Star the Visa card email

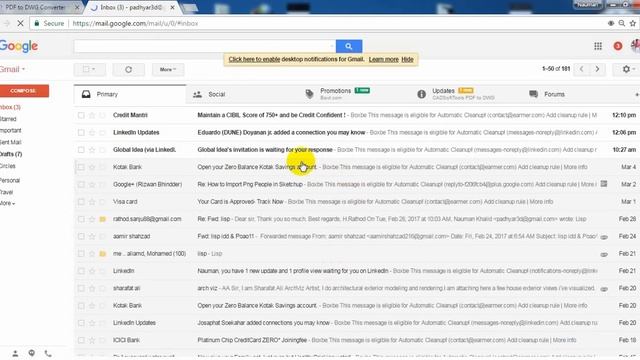92,202
